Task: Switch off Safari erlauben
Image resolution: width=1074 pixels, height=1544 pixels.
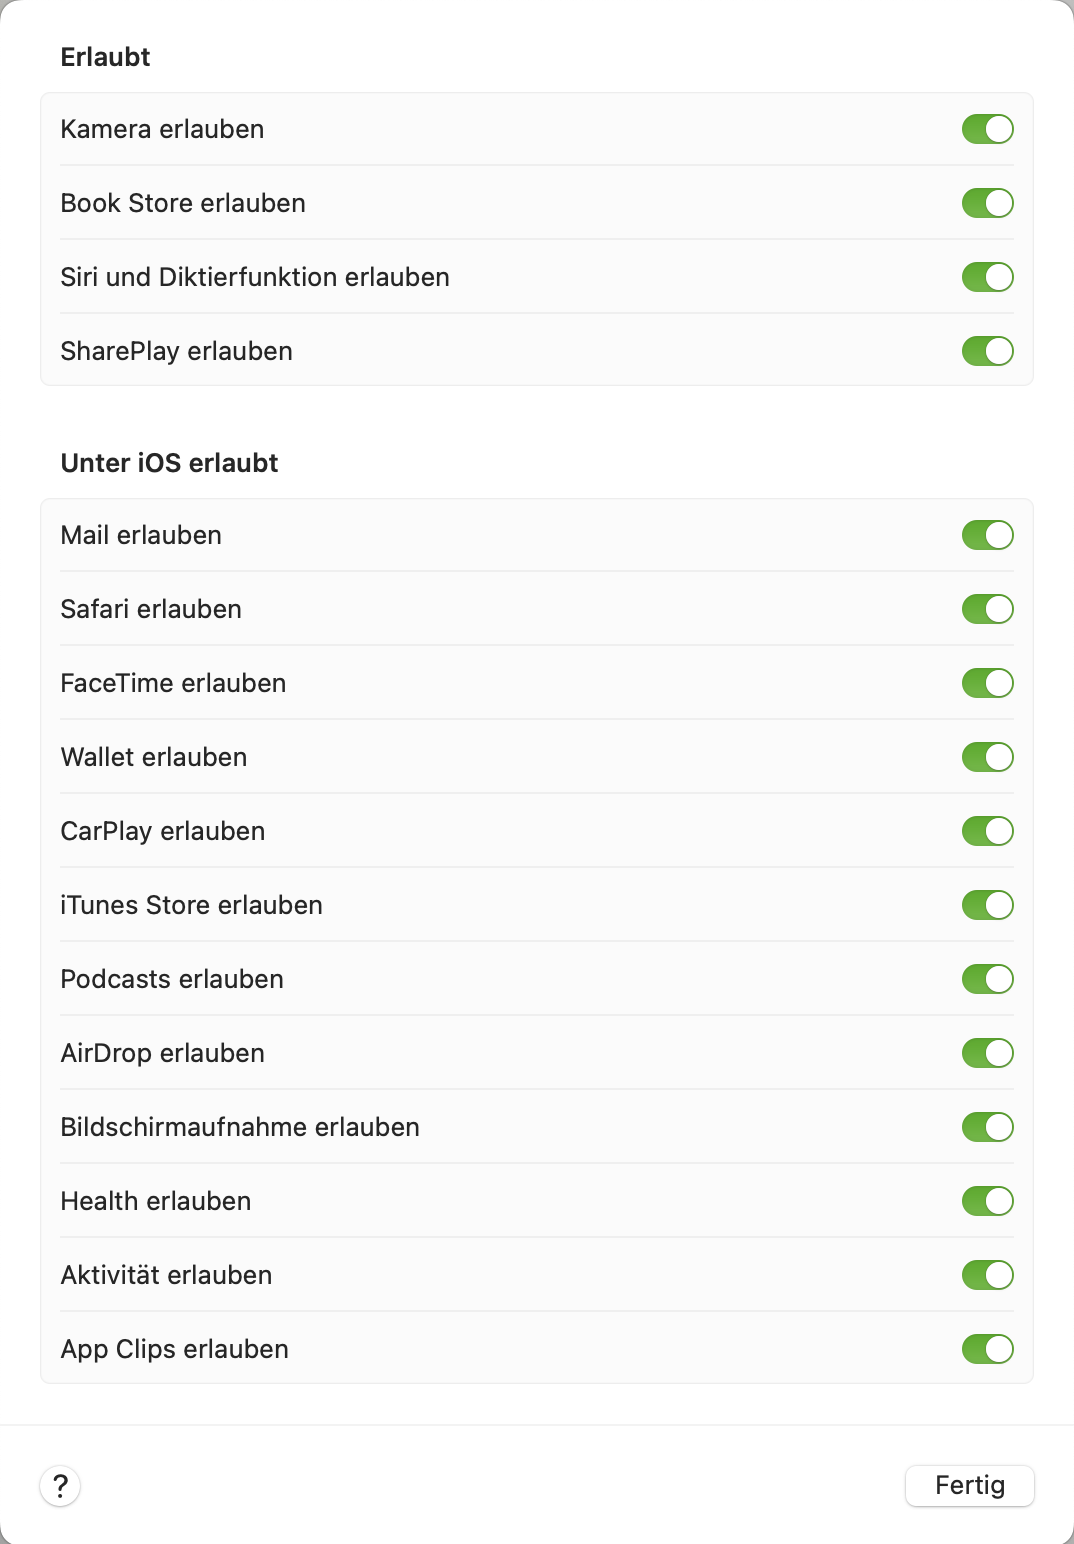Action: [x=987, y=609]
